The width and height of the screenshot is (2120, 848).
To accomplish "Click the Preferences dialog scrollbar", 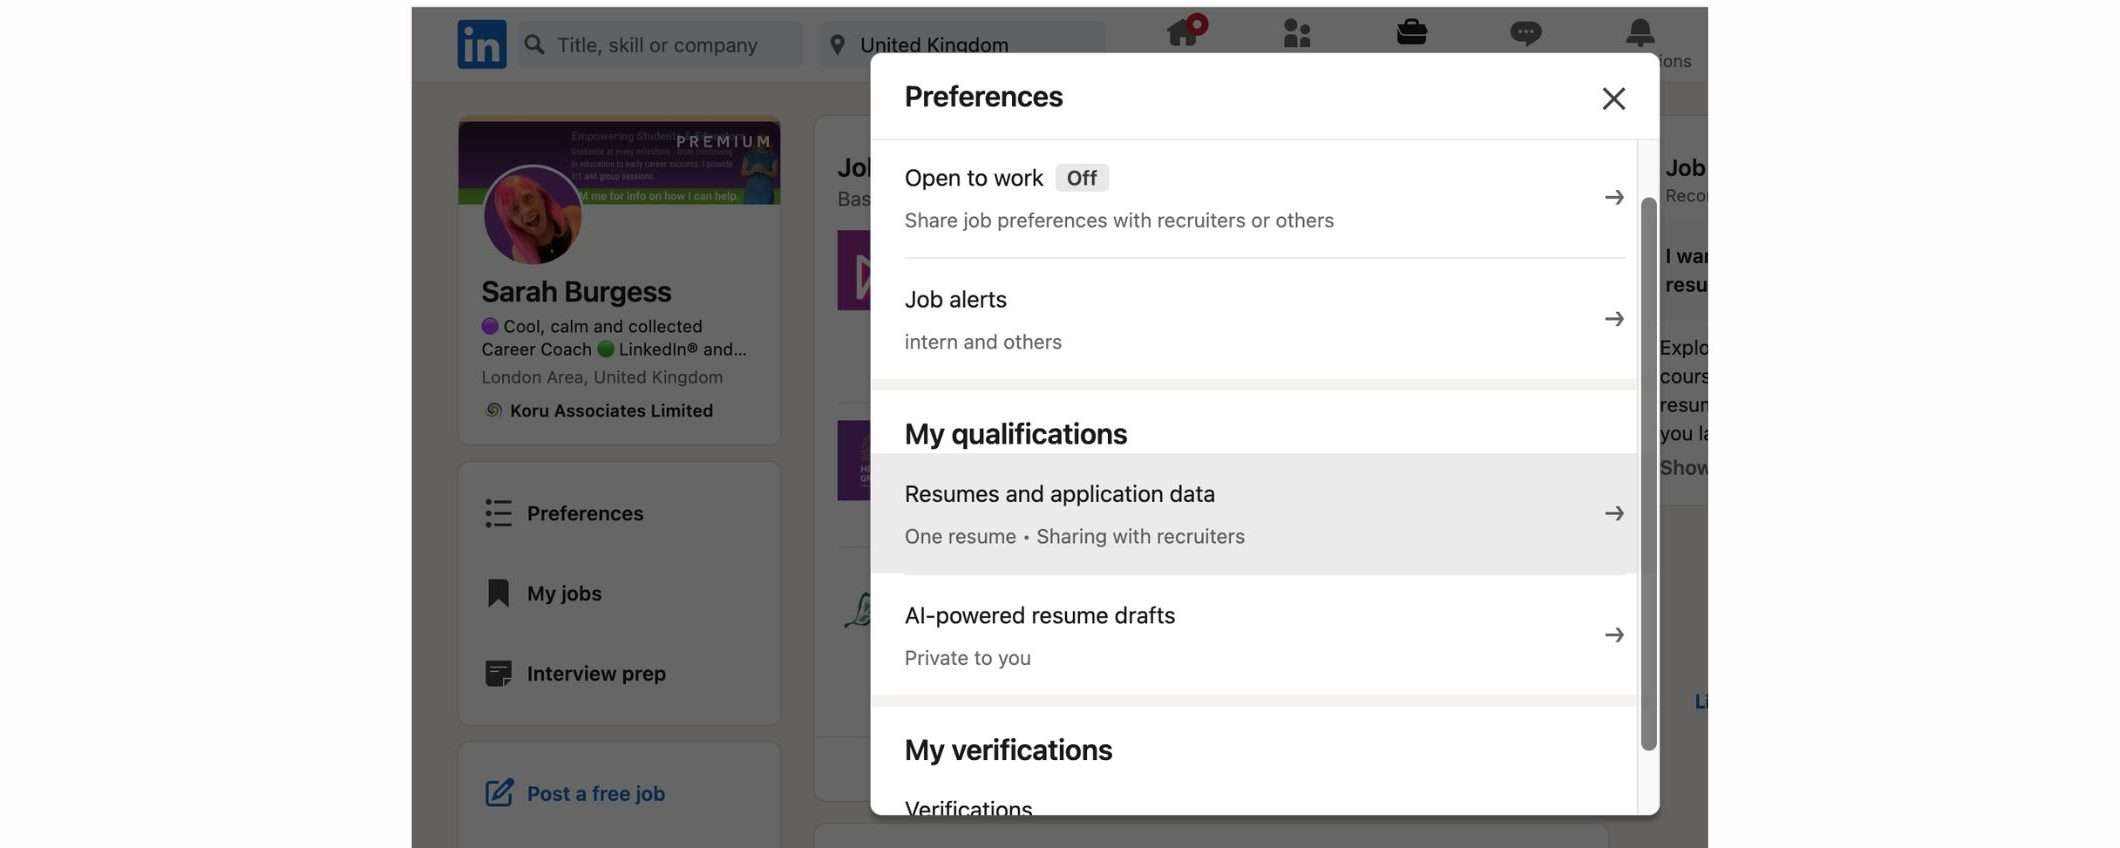I will point(1648,472).
